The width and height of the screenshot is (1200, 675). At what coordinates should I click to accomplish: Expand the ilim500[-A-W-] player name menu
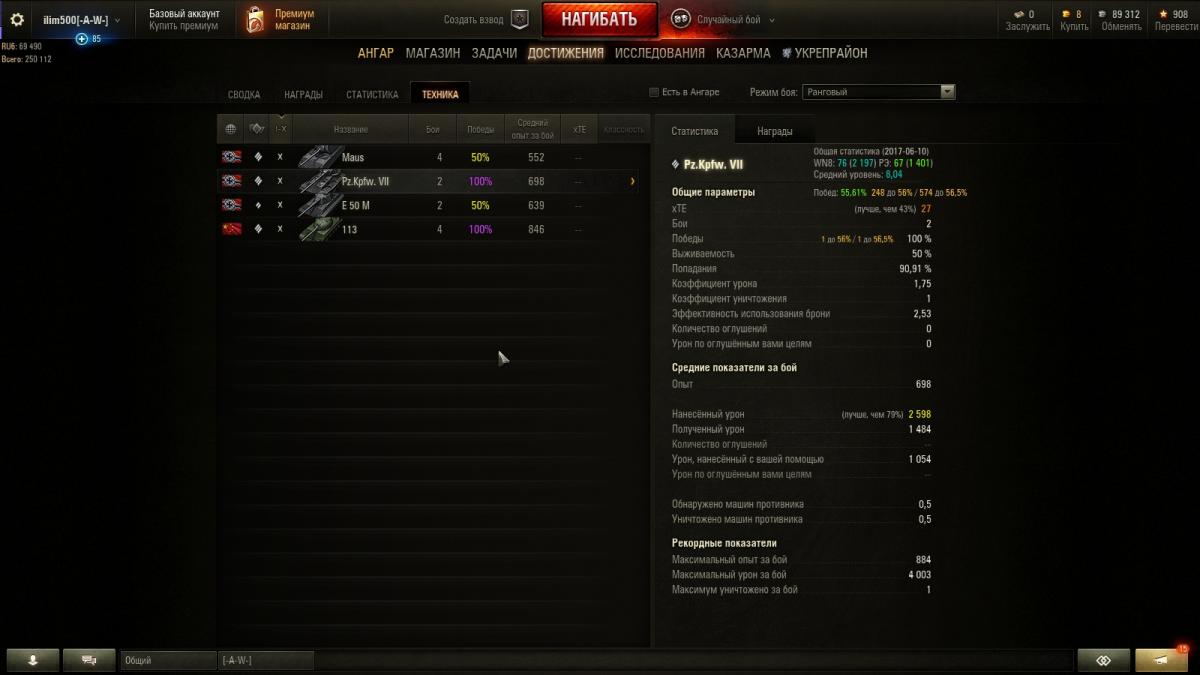point(81,19)
